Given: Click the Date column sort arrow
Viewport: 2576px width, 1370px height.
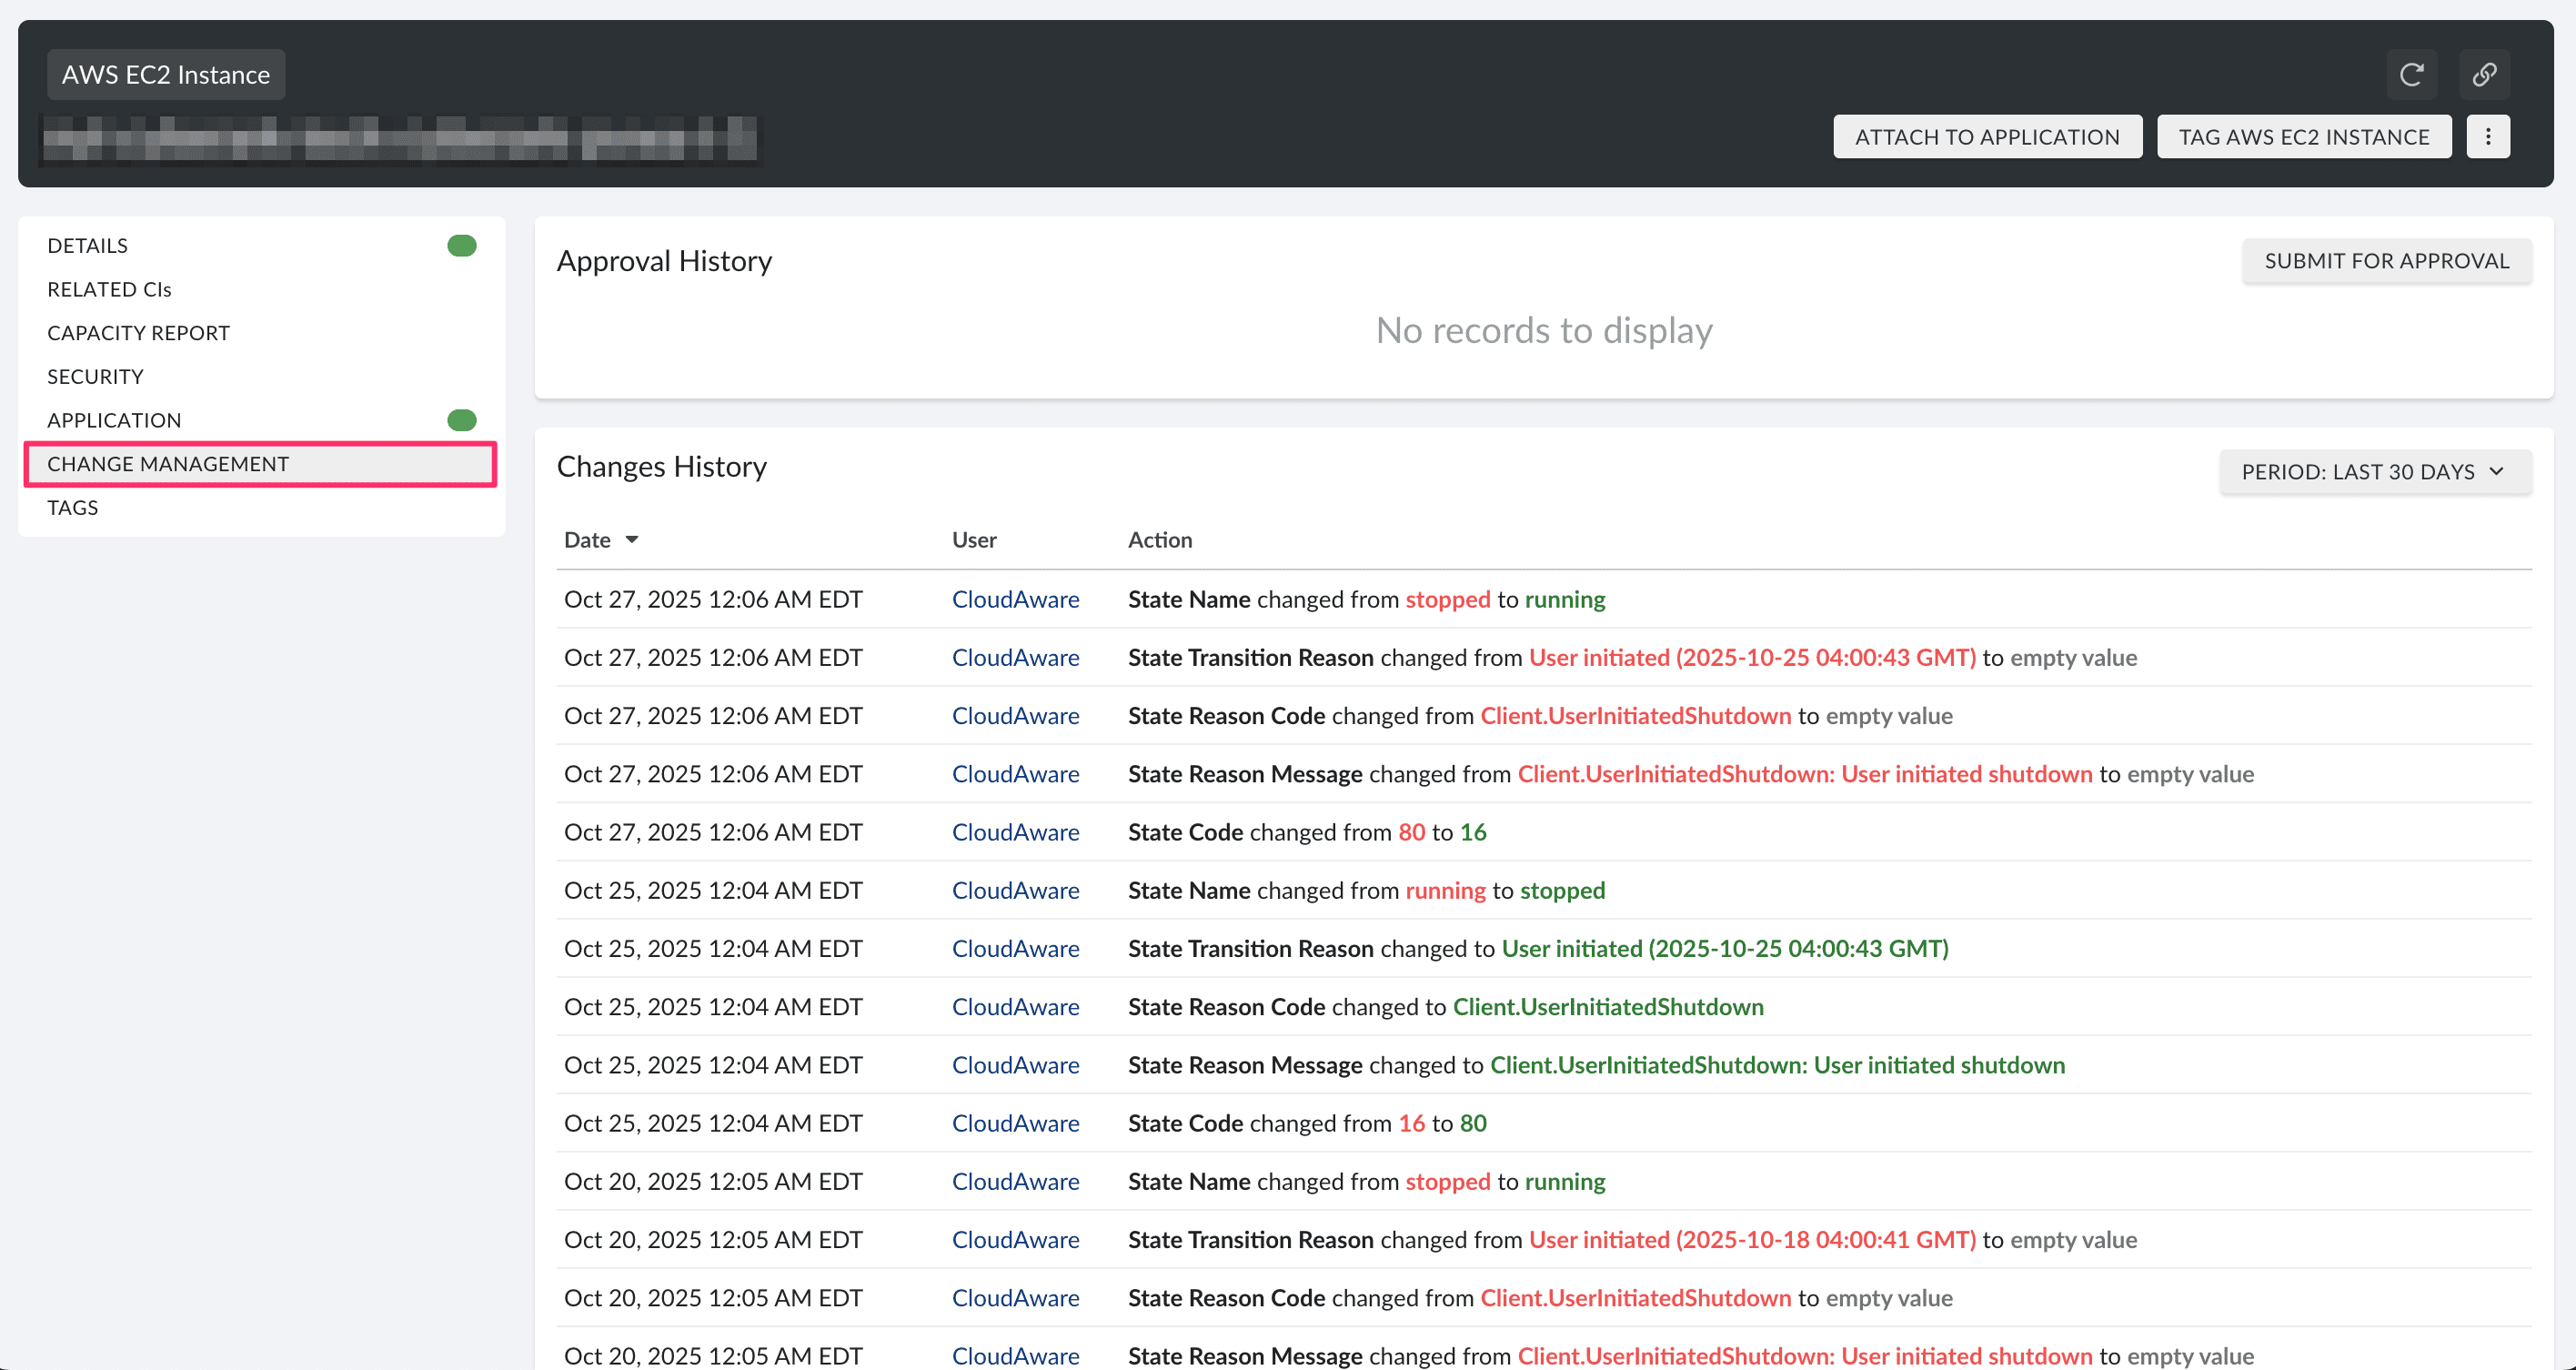Looking at the screenshot, I should click(x=632, y=540).
